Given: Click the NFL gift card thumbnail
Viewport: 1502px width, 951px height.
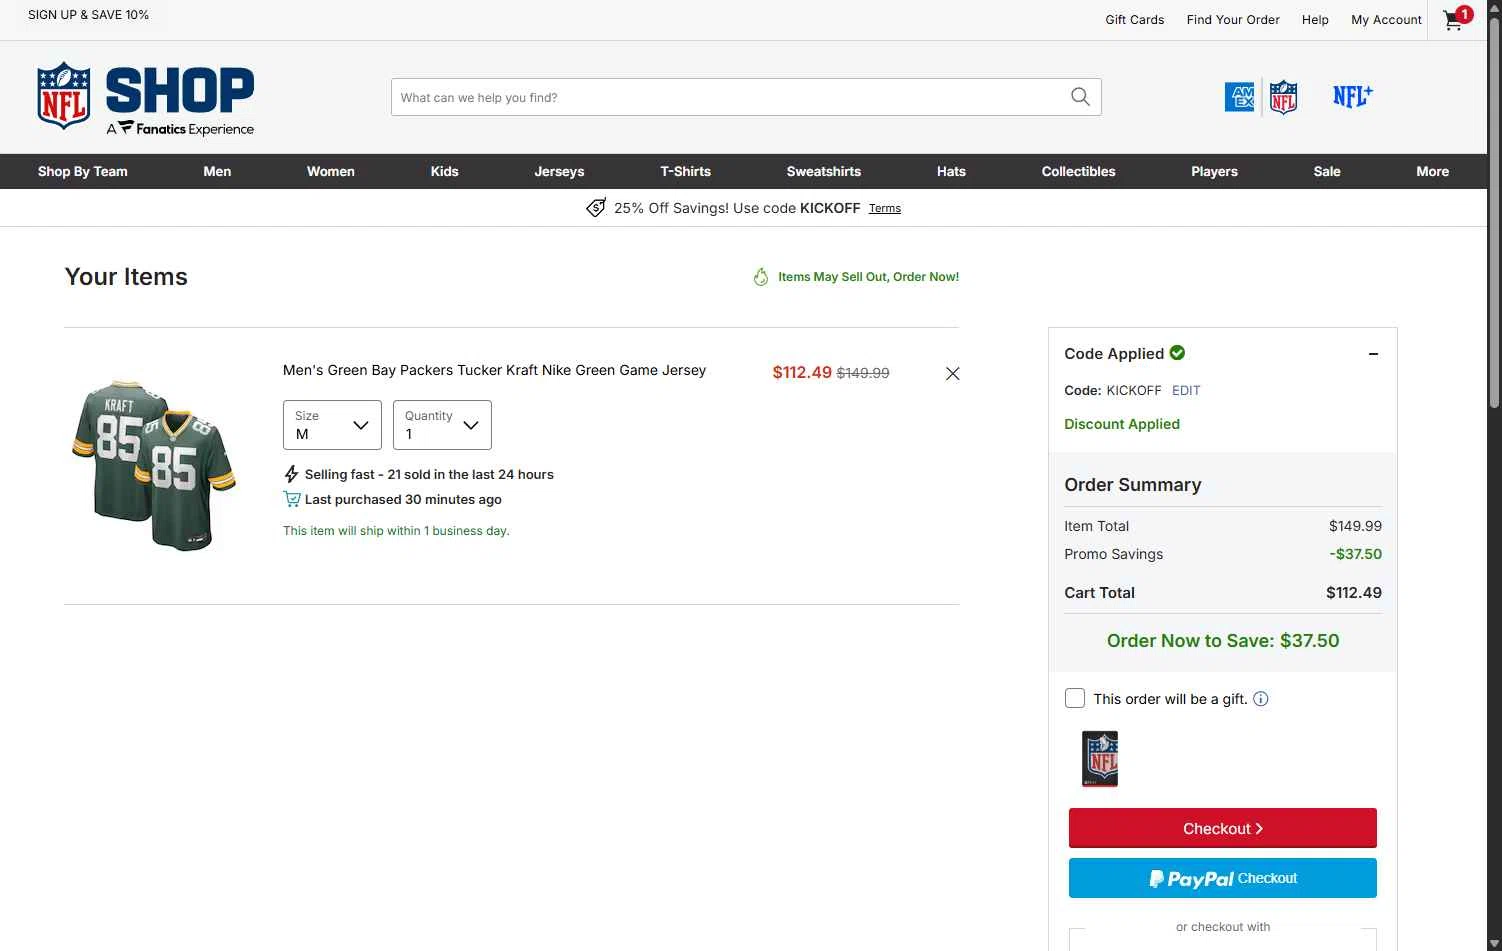Looking at the screenshot, I should [x=1100, y=758].
